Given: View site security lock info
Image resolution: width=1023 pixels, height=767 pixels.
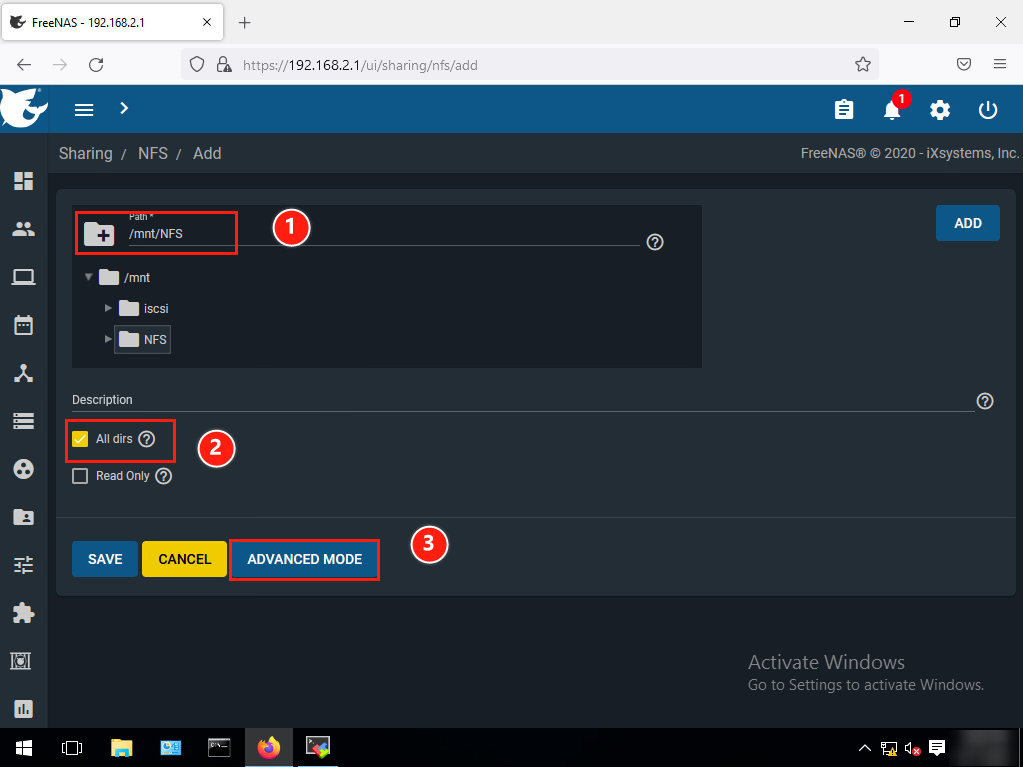Looking at the screenshot, I should [x=224, y=65].
